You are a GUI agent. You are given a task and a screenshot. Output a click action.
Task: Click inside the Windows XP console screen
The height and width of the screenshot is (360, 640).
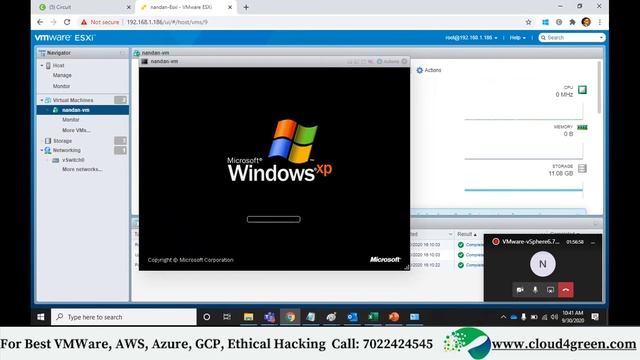pos(274,168)
